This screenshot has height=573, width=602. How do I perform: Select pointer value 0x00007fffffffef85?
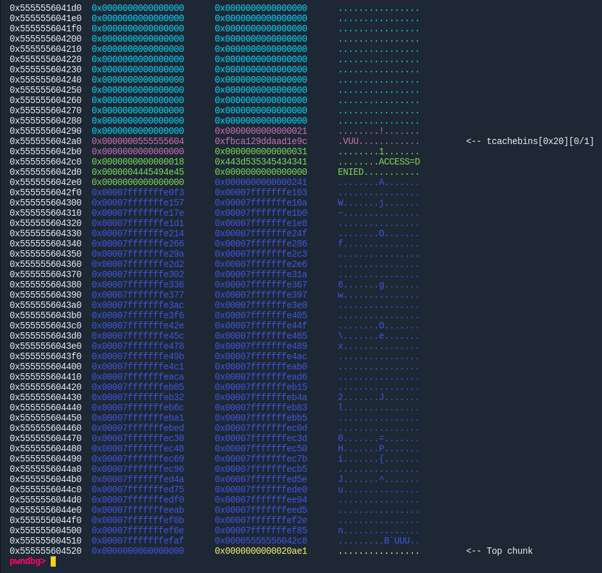click(x=261, y=530)
